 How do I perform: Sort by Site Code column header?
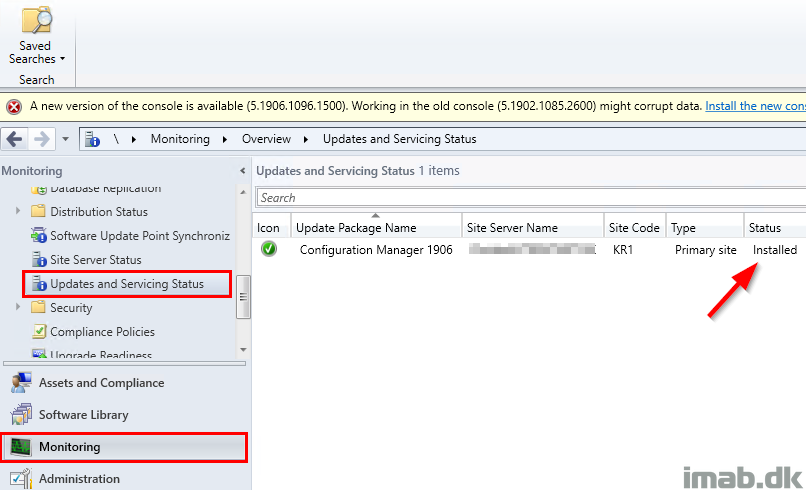[635, 228]
